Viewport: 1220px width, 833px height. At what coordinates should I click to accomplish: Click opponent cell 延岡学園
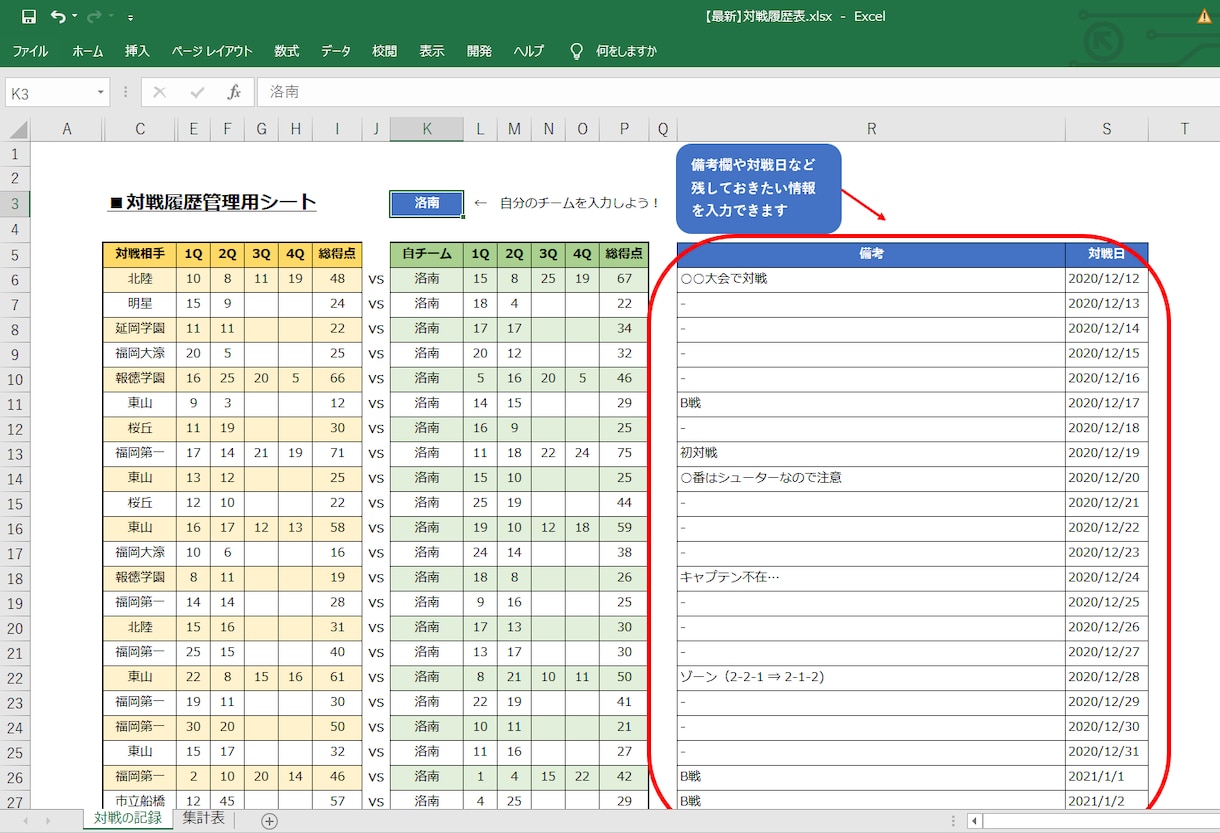[x=140, y=328]
